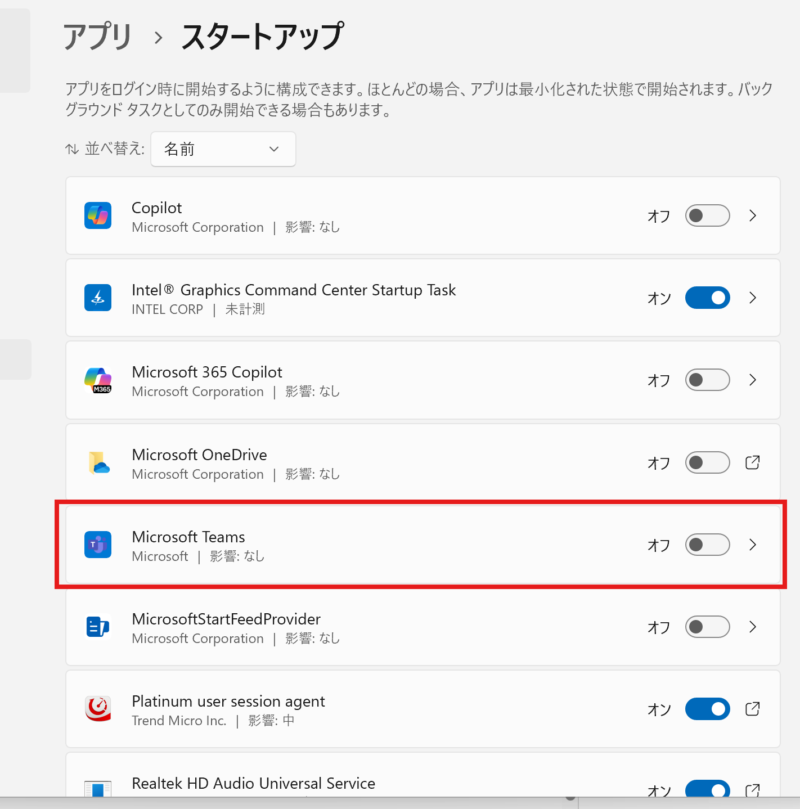This screenshot has width=800, height=809.
Task: Click the スタートアップ page heading
Action: click(x=261, y=37)
